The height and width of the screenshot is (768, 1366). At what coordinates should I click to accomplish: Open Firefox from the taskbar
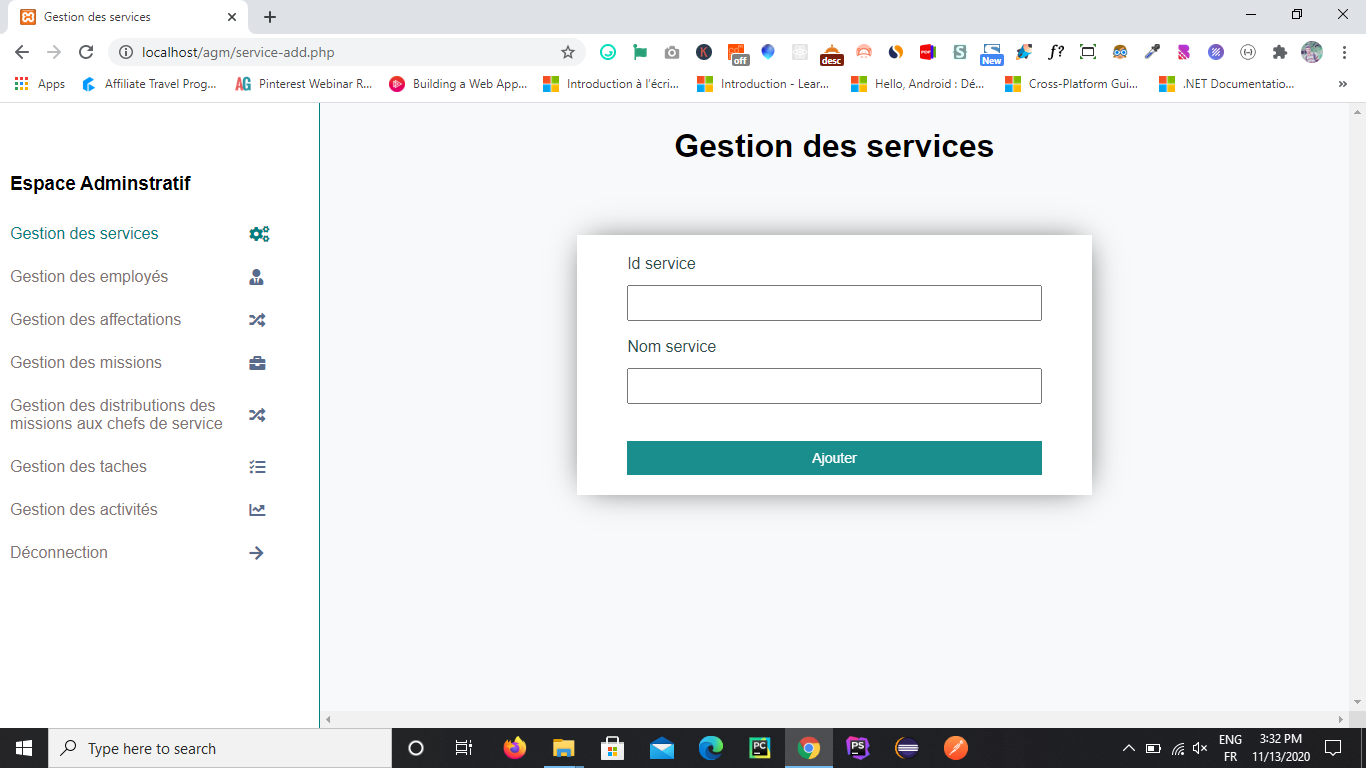coord(515,748)
